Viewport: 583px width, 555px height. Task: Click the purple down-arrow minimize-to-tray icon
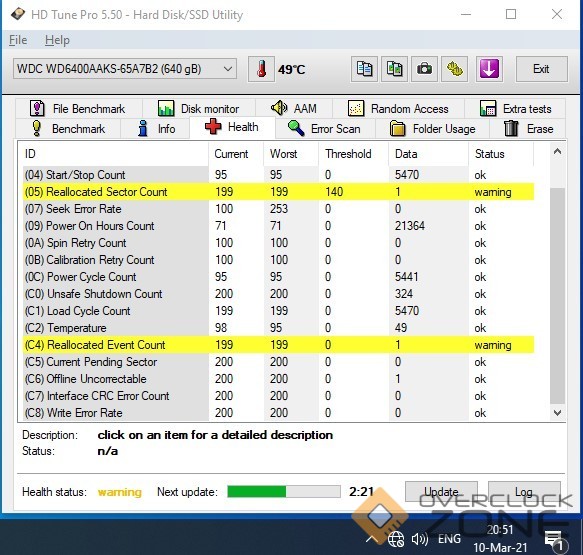tap(489, 69)
